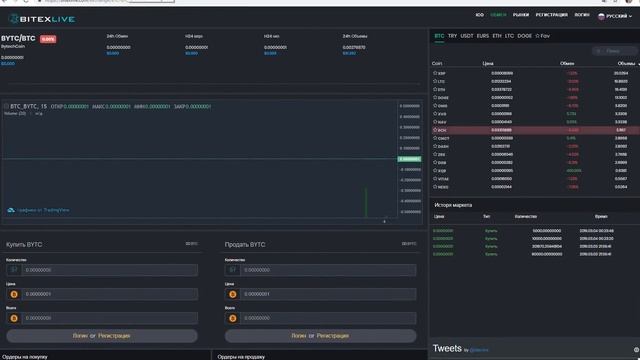640x360 pixels.
Task: Click the BitexLive logo
Action: [x=42, y=19]
